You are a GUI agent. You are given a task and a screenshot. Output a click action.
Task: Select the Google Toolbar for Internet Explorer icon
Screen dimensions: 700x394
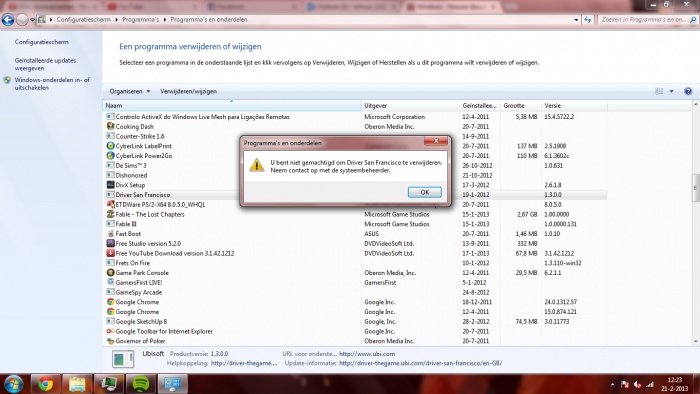pyautogui.click(x=110, y=331)
